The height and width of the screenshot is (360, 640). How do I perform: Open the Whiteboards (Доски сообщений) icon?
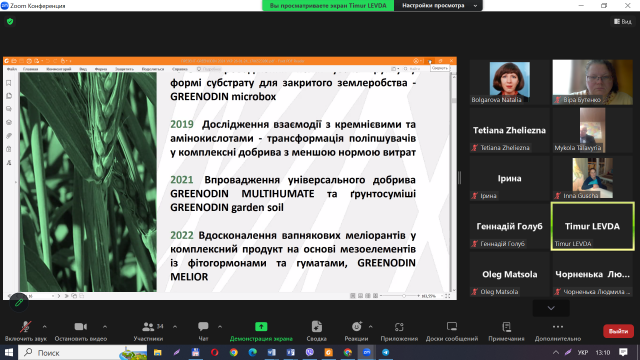(x=451, y=327)
